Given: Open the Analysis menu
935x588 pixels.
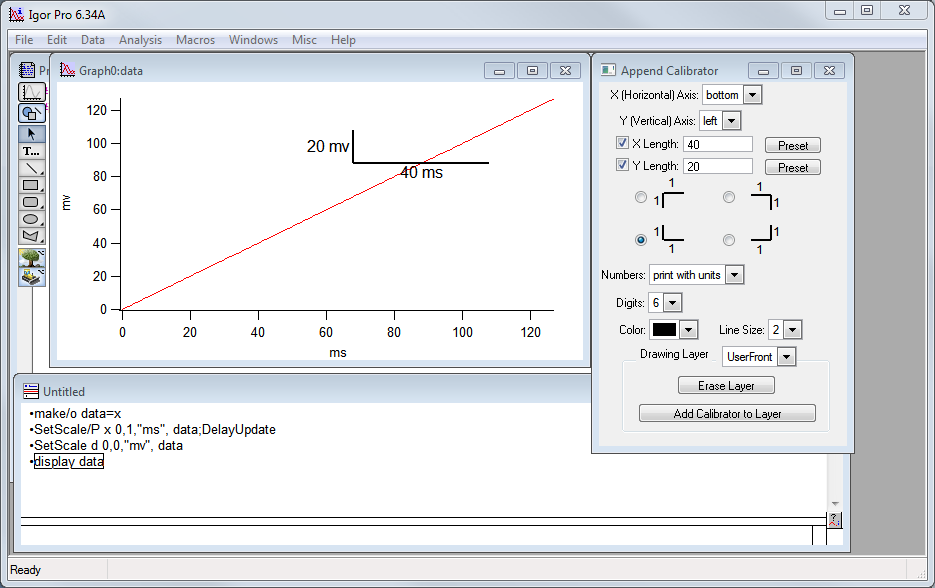Looking at the screenshot, I should pos(140,40).
